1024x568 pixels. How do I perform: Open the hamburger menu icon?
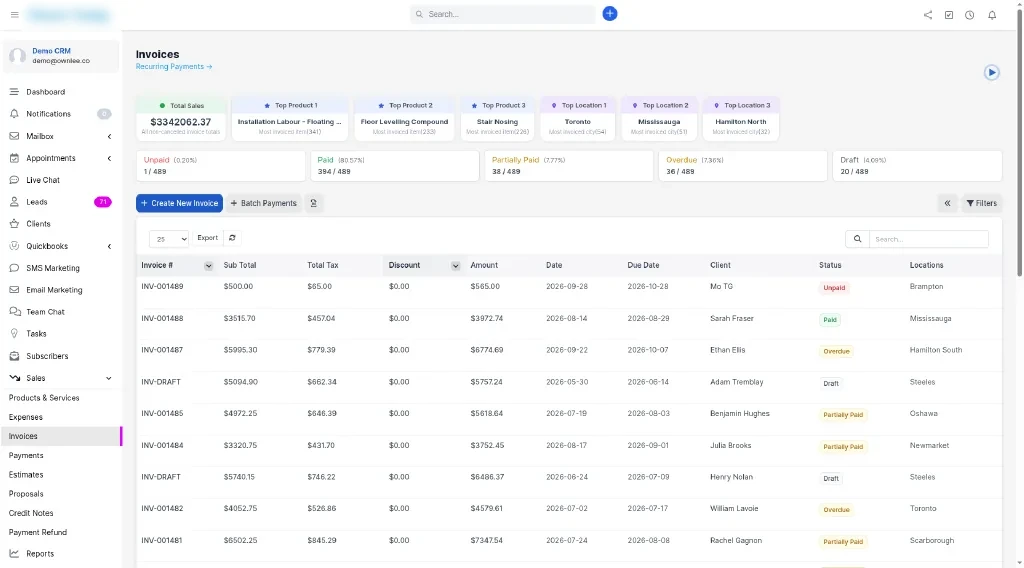[14, 14]
